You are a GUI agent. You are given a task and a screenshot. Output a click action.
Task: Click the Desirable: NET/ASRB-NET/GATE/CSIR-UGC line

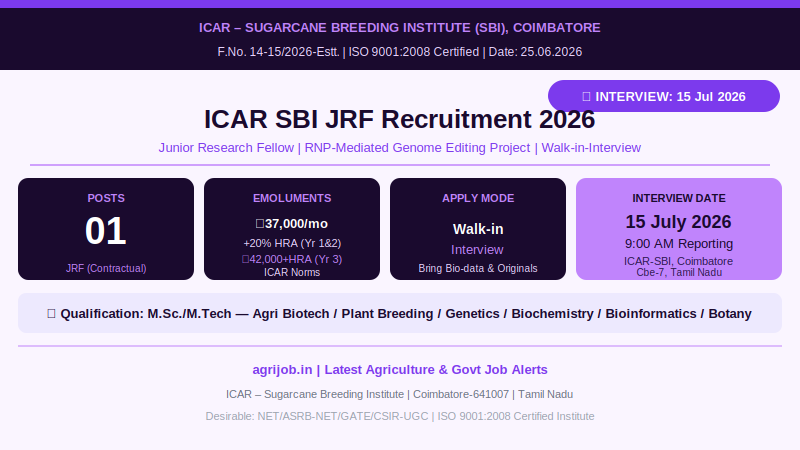399,416
